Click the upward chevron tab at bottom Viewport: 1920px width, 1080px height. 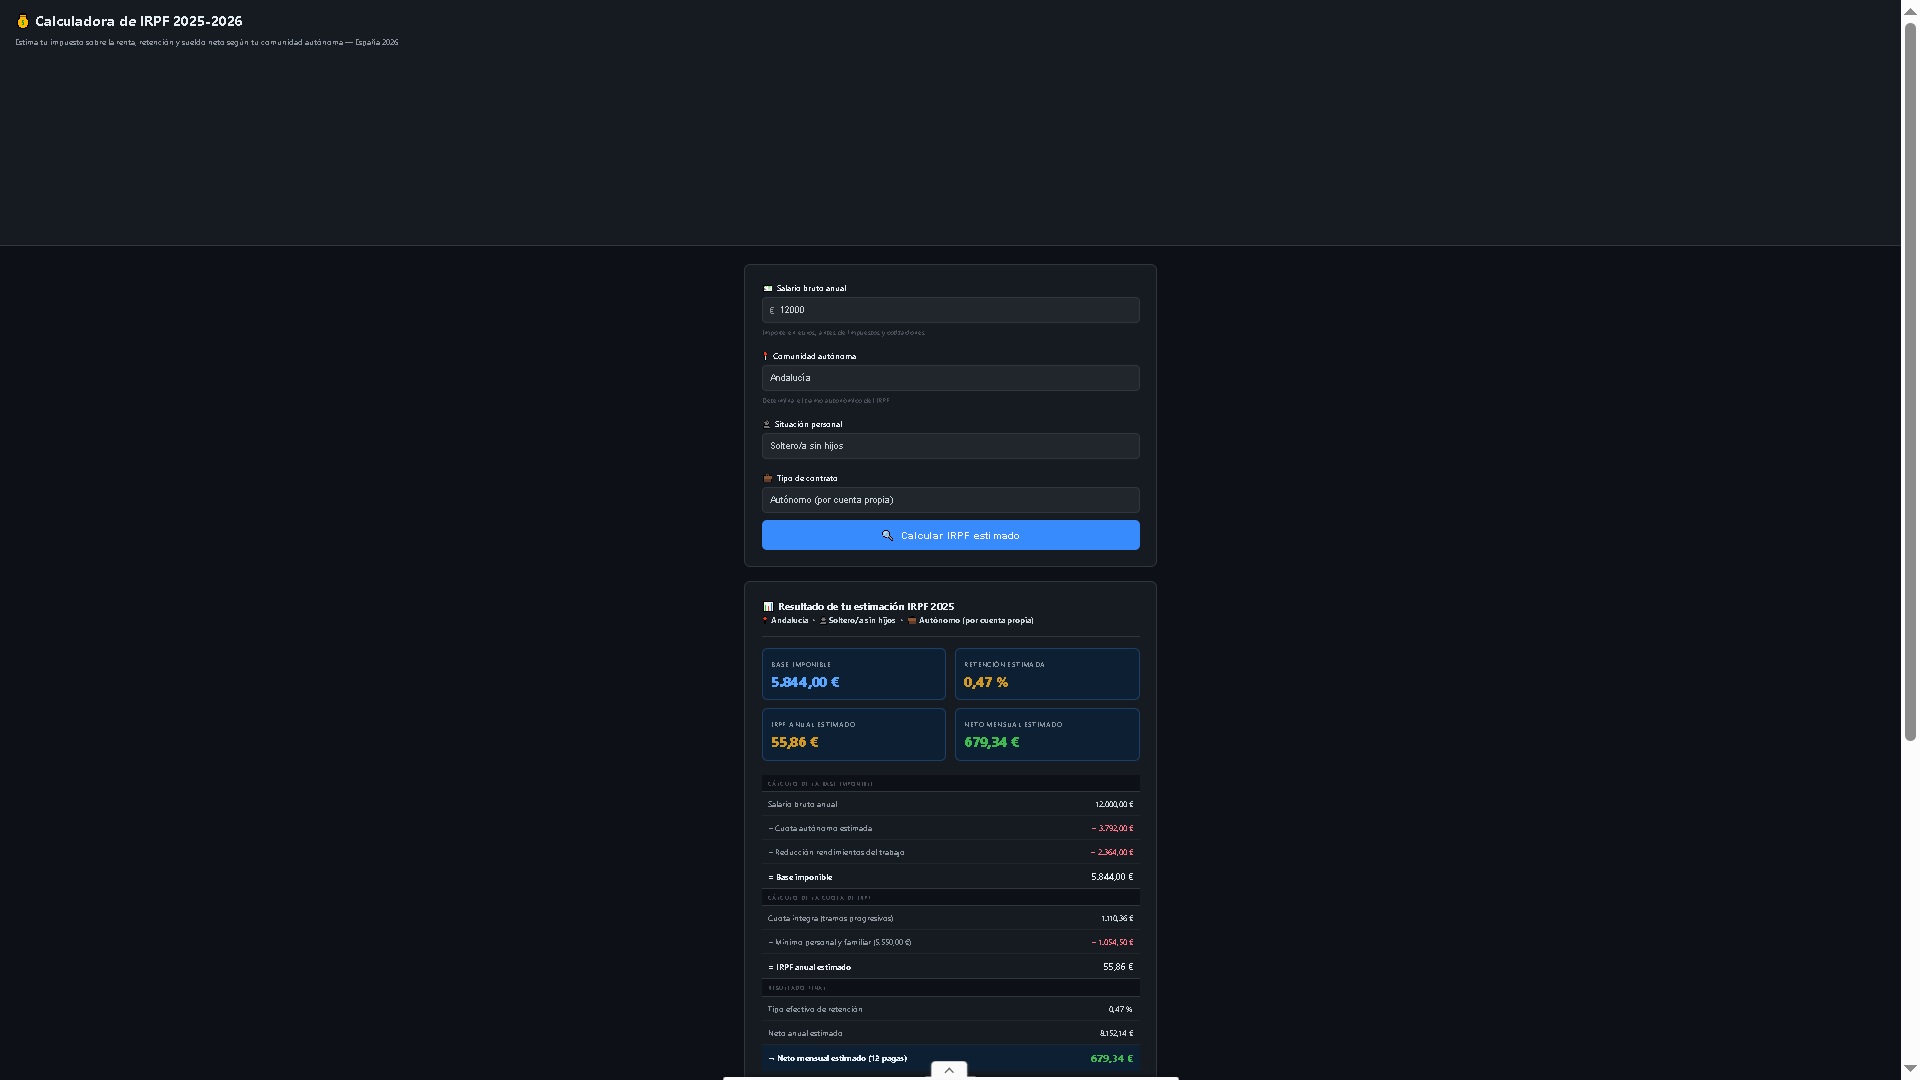pos(949,1070)
